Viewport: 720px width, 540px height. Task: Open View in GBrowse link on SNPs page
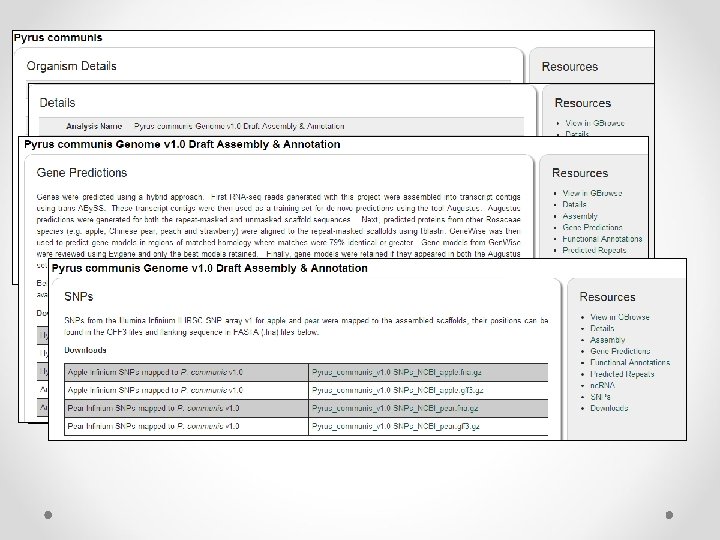click(x=619, y=317)
